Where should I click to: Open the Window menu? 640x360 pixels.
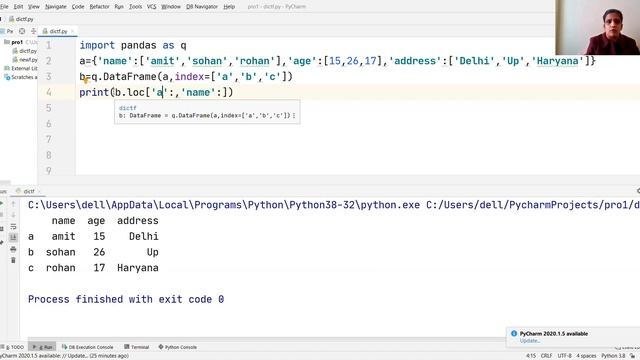click(x=171, y=7)
